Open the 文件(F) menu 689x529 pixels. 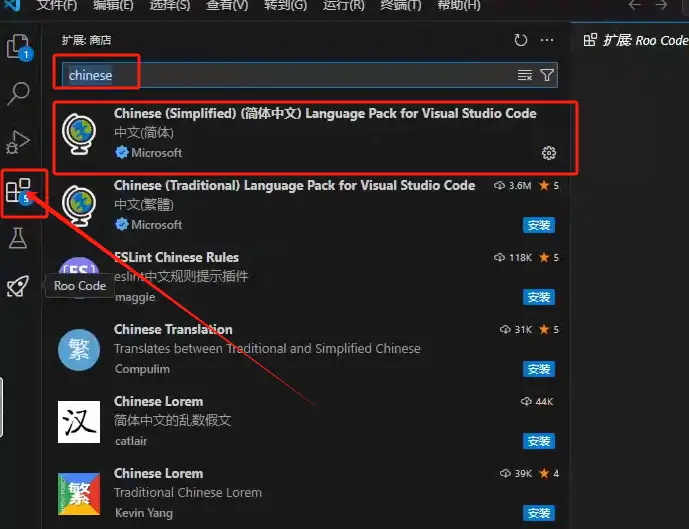tap(57, 6)
